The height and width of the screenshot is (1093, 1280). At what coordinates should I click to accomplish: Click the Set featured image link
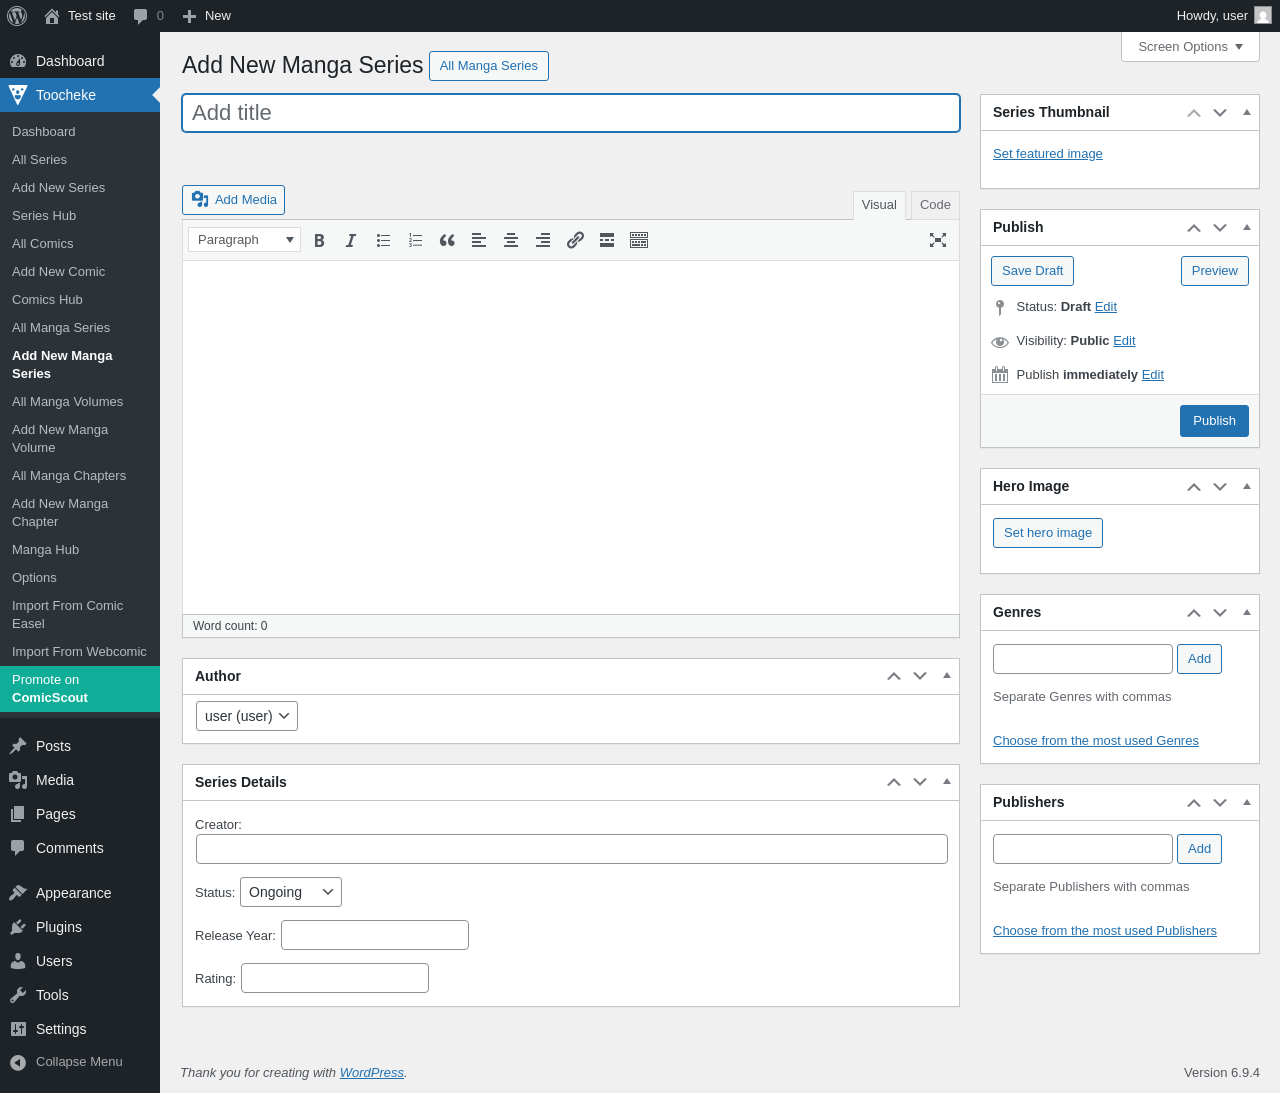click(1048, 154)
